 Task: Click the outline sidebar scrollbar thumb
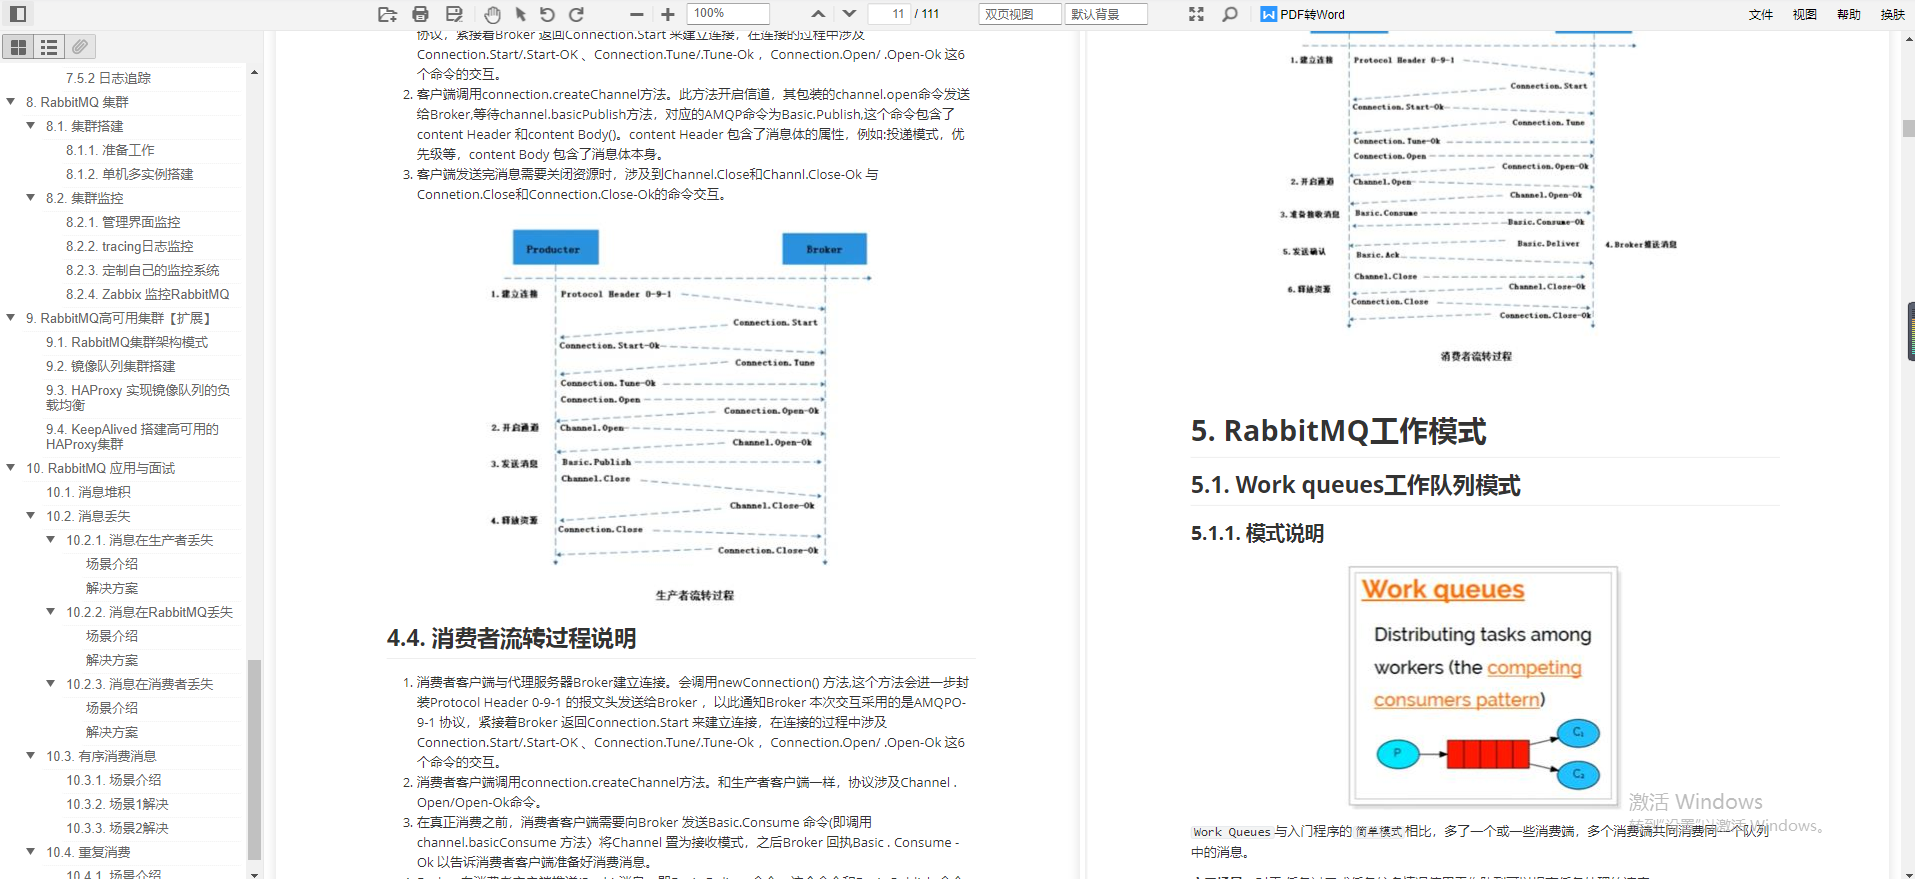254,758
